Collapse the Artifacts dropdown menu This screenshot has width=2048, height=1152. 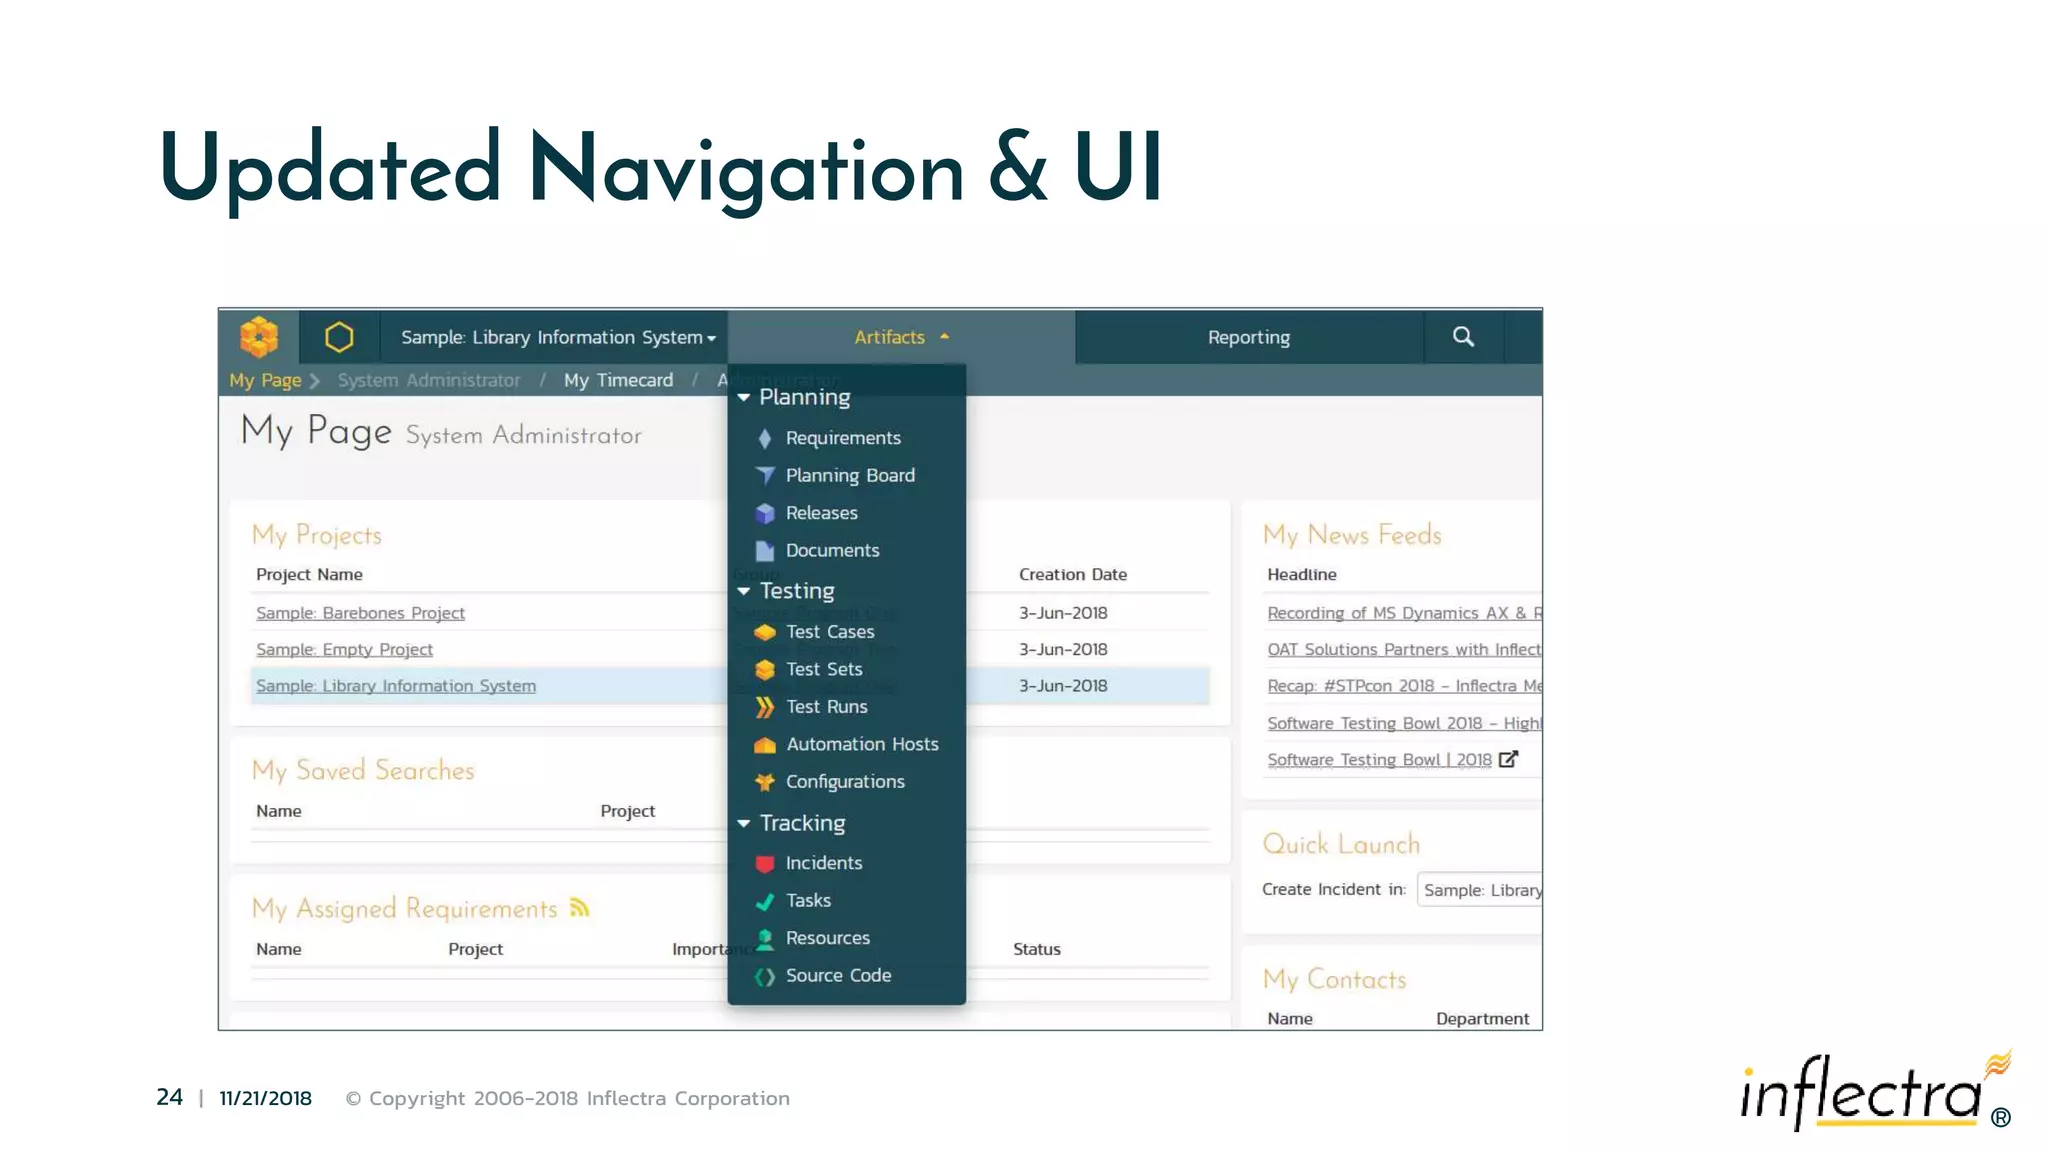click(901, 337)
